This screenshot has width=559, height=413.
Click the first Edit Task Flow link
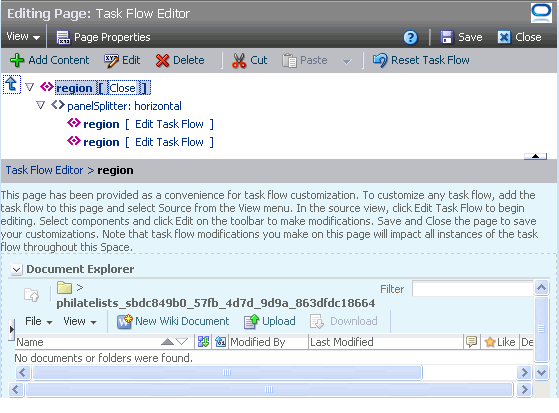(x=169, y=124)
